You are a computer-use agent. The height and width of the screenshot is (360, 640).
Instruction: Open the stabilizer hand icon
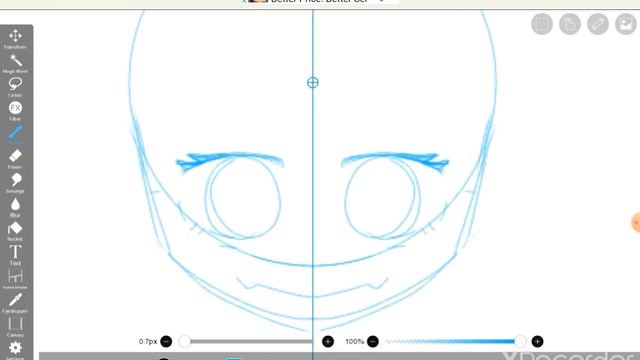[570, 24]
